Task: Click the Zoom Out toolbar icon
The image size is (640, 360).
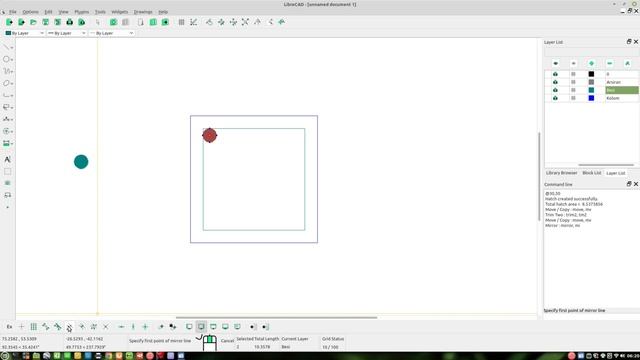Action: pyautogui.click(x=233, y=22)
